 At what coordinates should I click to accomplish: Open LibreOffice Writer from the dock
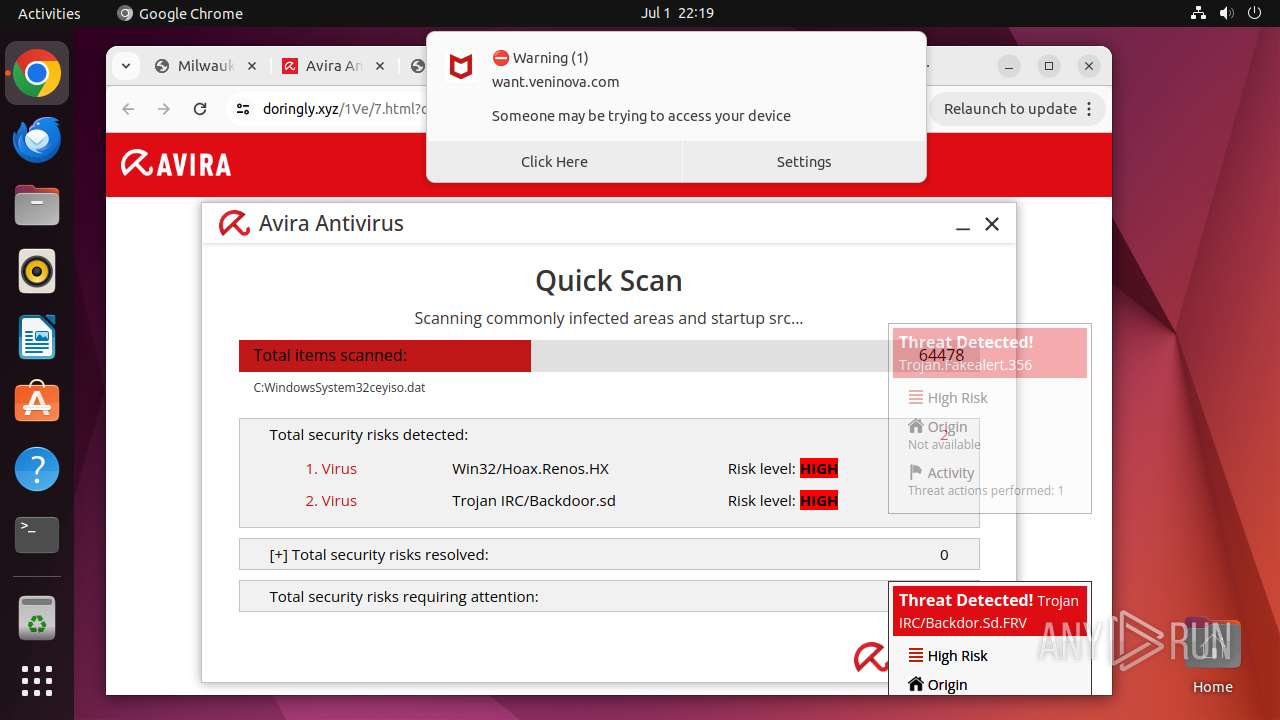37,337
